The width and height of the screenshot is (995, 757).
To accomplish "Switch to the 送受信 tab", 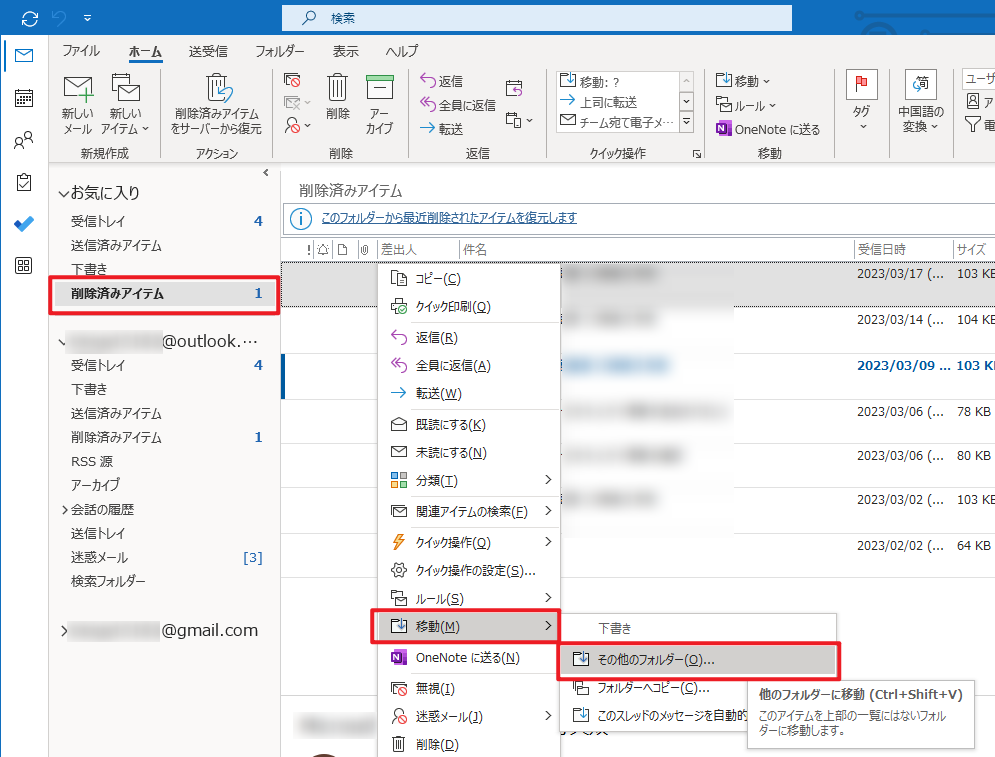I will click(x=208, y=51).
